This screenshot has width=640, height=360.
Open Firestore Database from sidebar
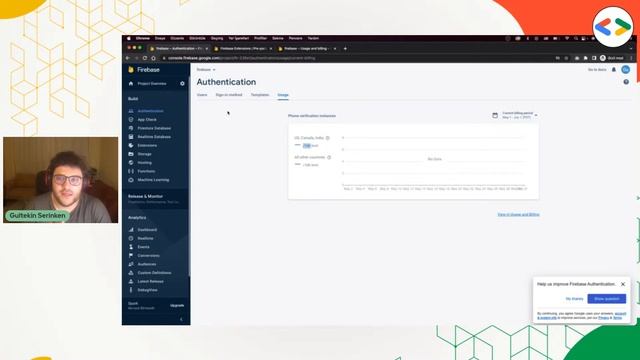click(154, 128)
